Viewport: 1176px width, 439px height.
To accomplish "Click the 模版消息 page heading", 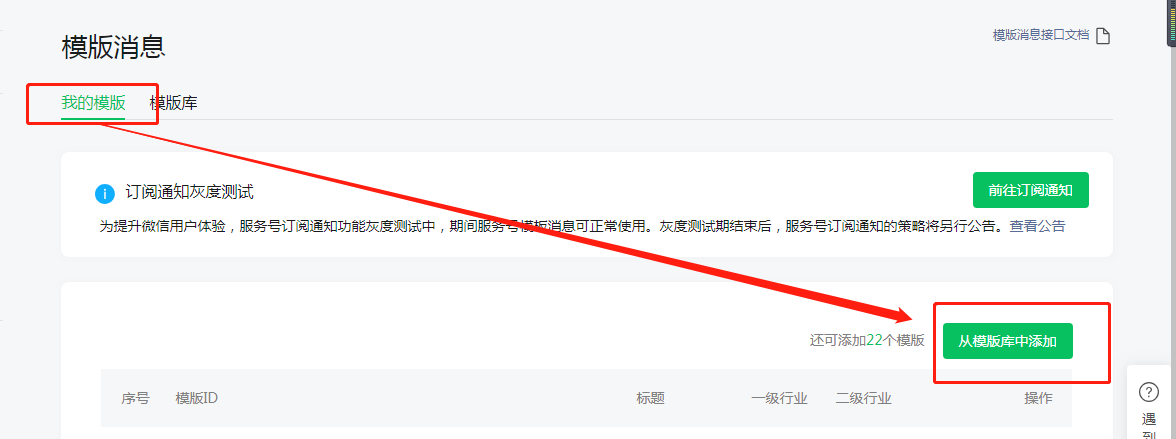I will 113,47.
